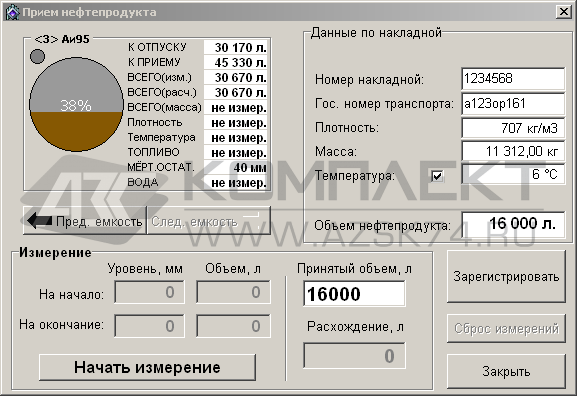
Task: Click the След. емкость button
Action: [x=209, y=221]
